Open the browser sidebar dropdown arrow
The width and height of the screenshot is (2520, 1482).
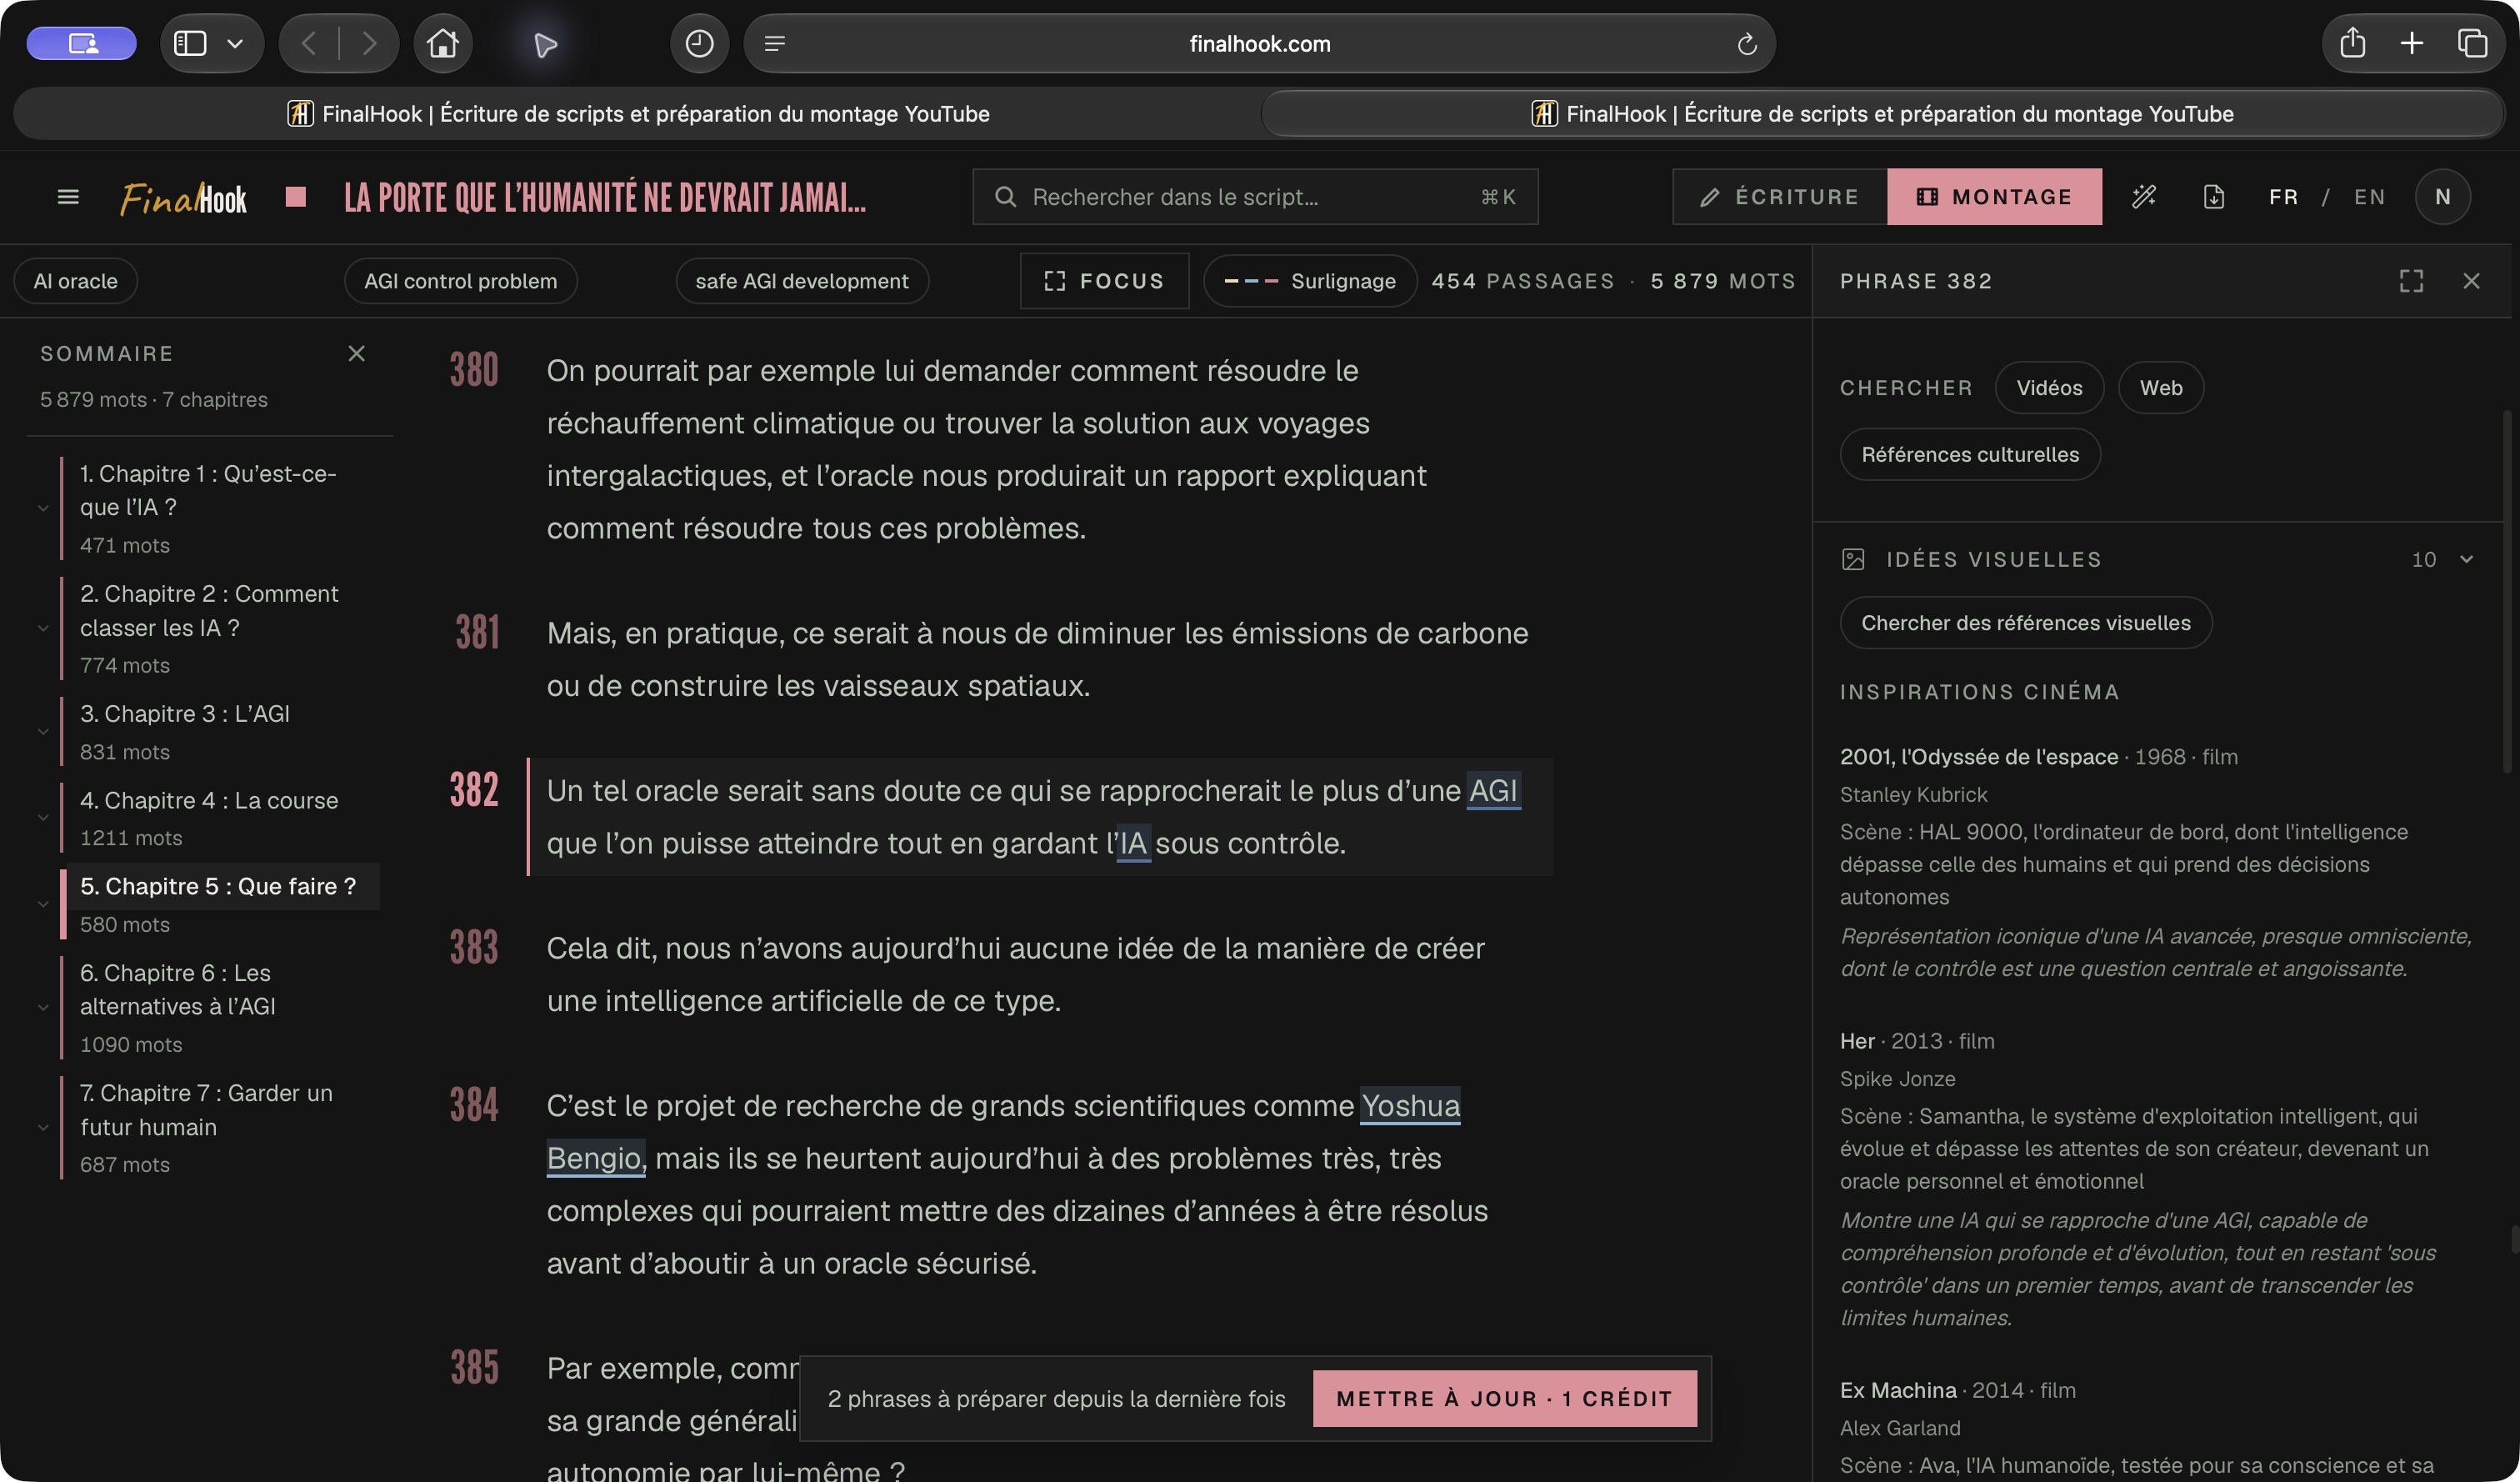[235, 43]
